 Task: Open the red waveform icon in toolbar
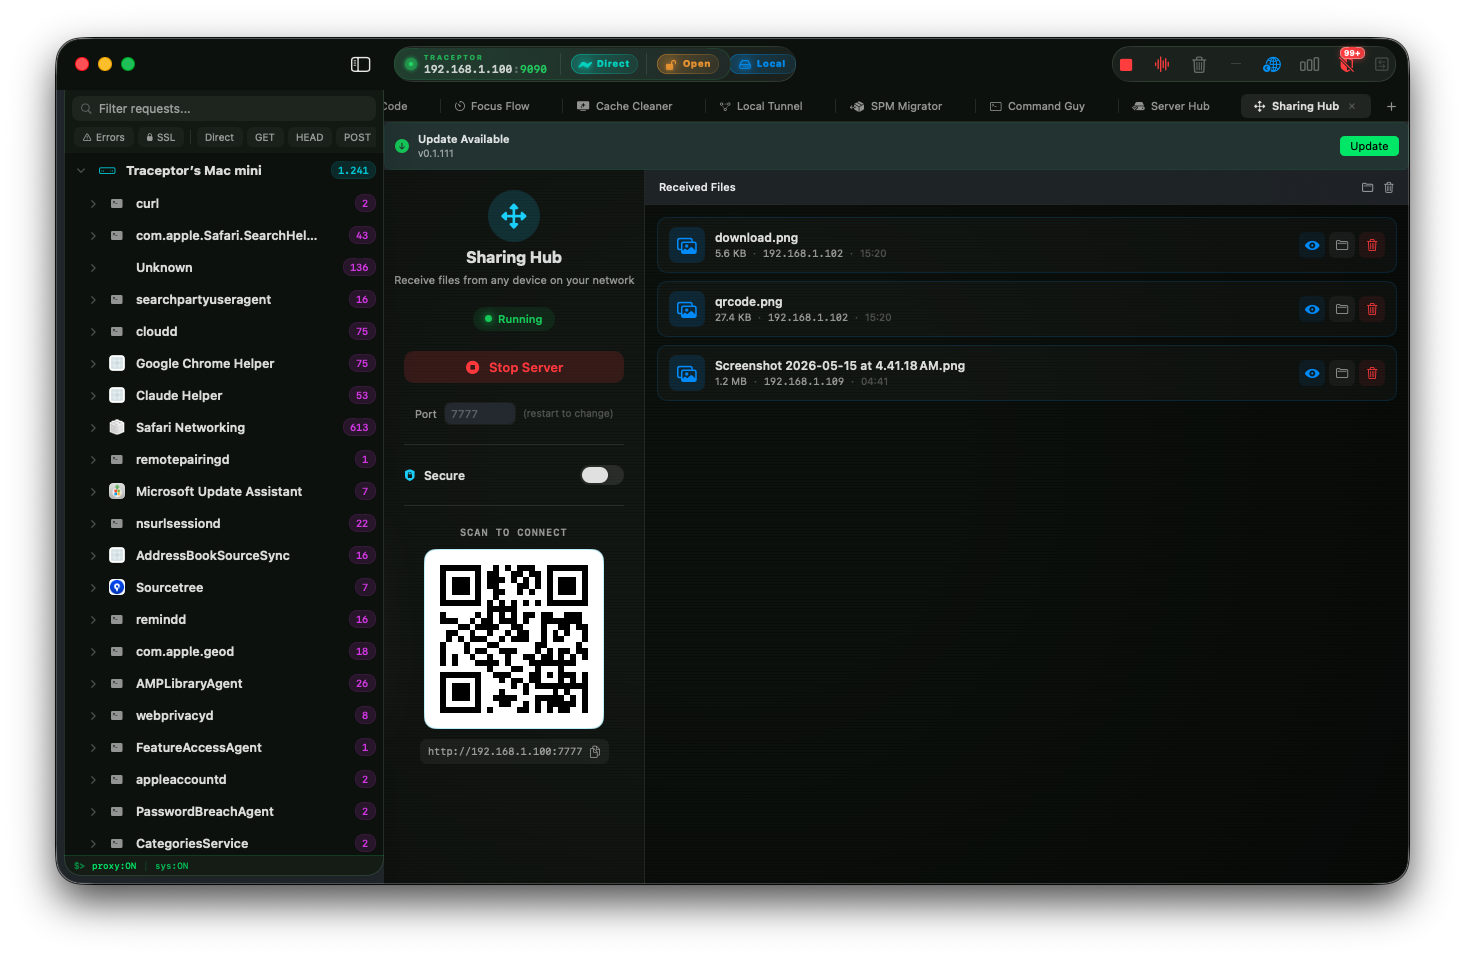1162,64
